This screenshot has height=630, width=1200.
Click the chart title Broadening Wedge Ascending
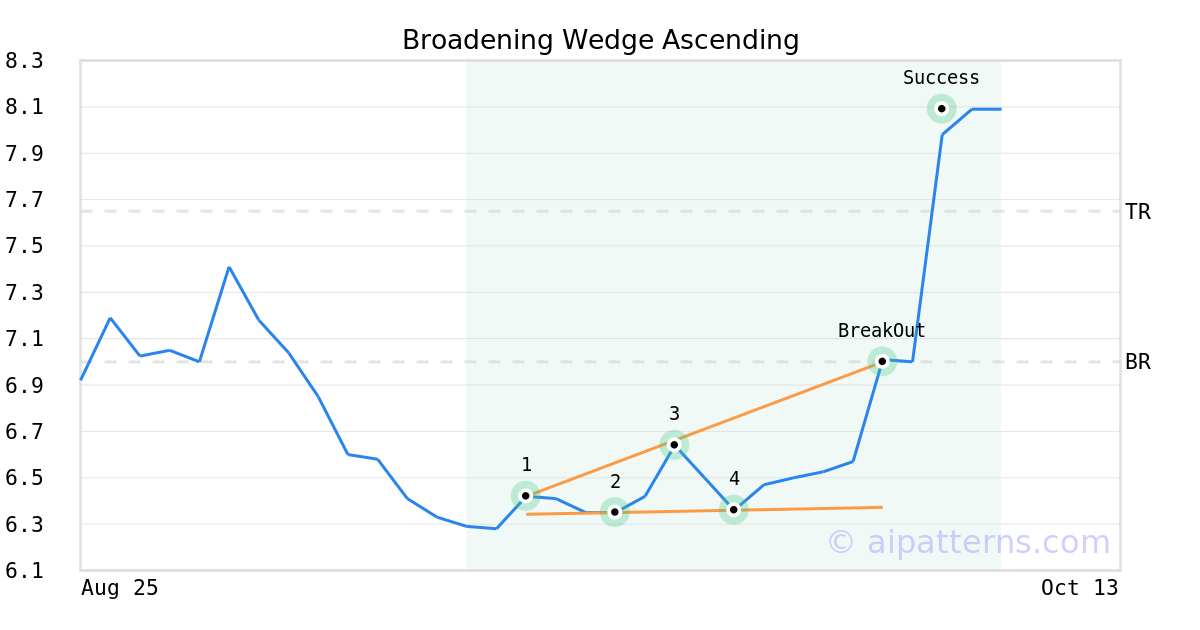600,40
